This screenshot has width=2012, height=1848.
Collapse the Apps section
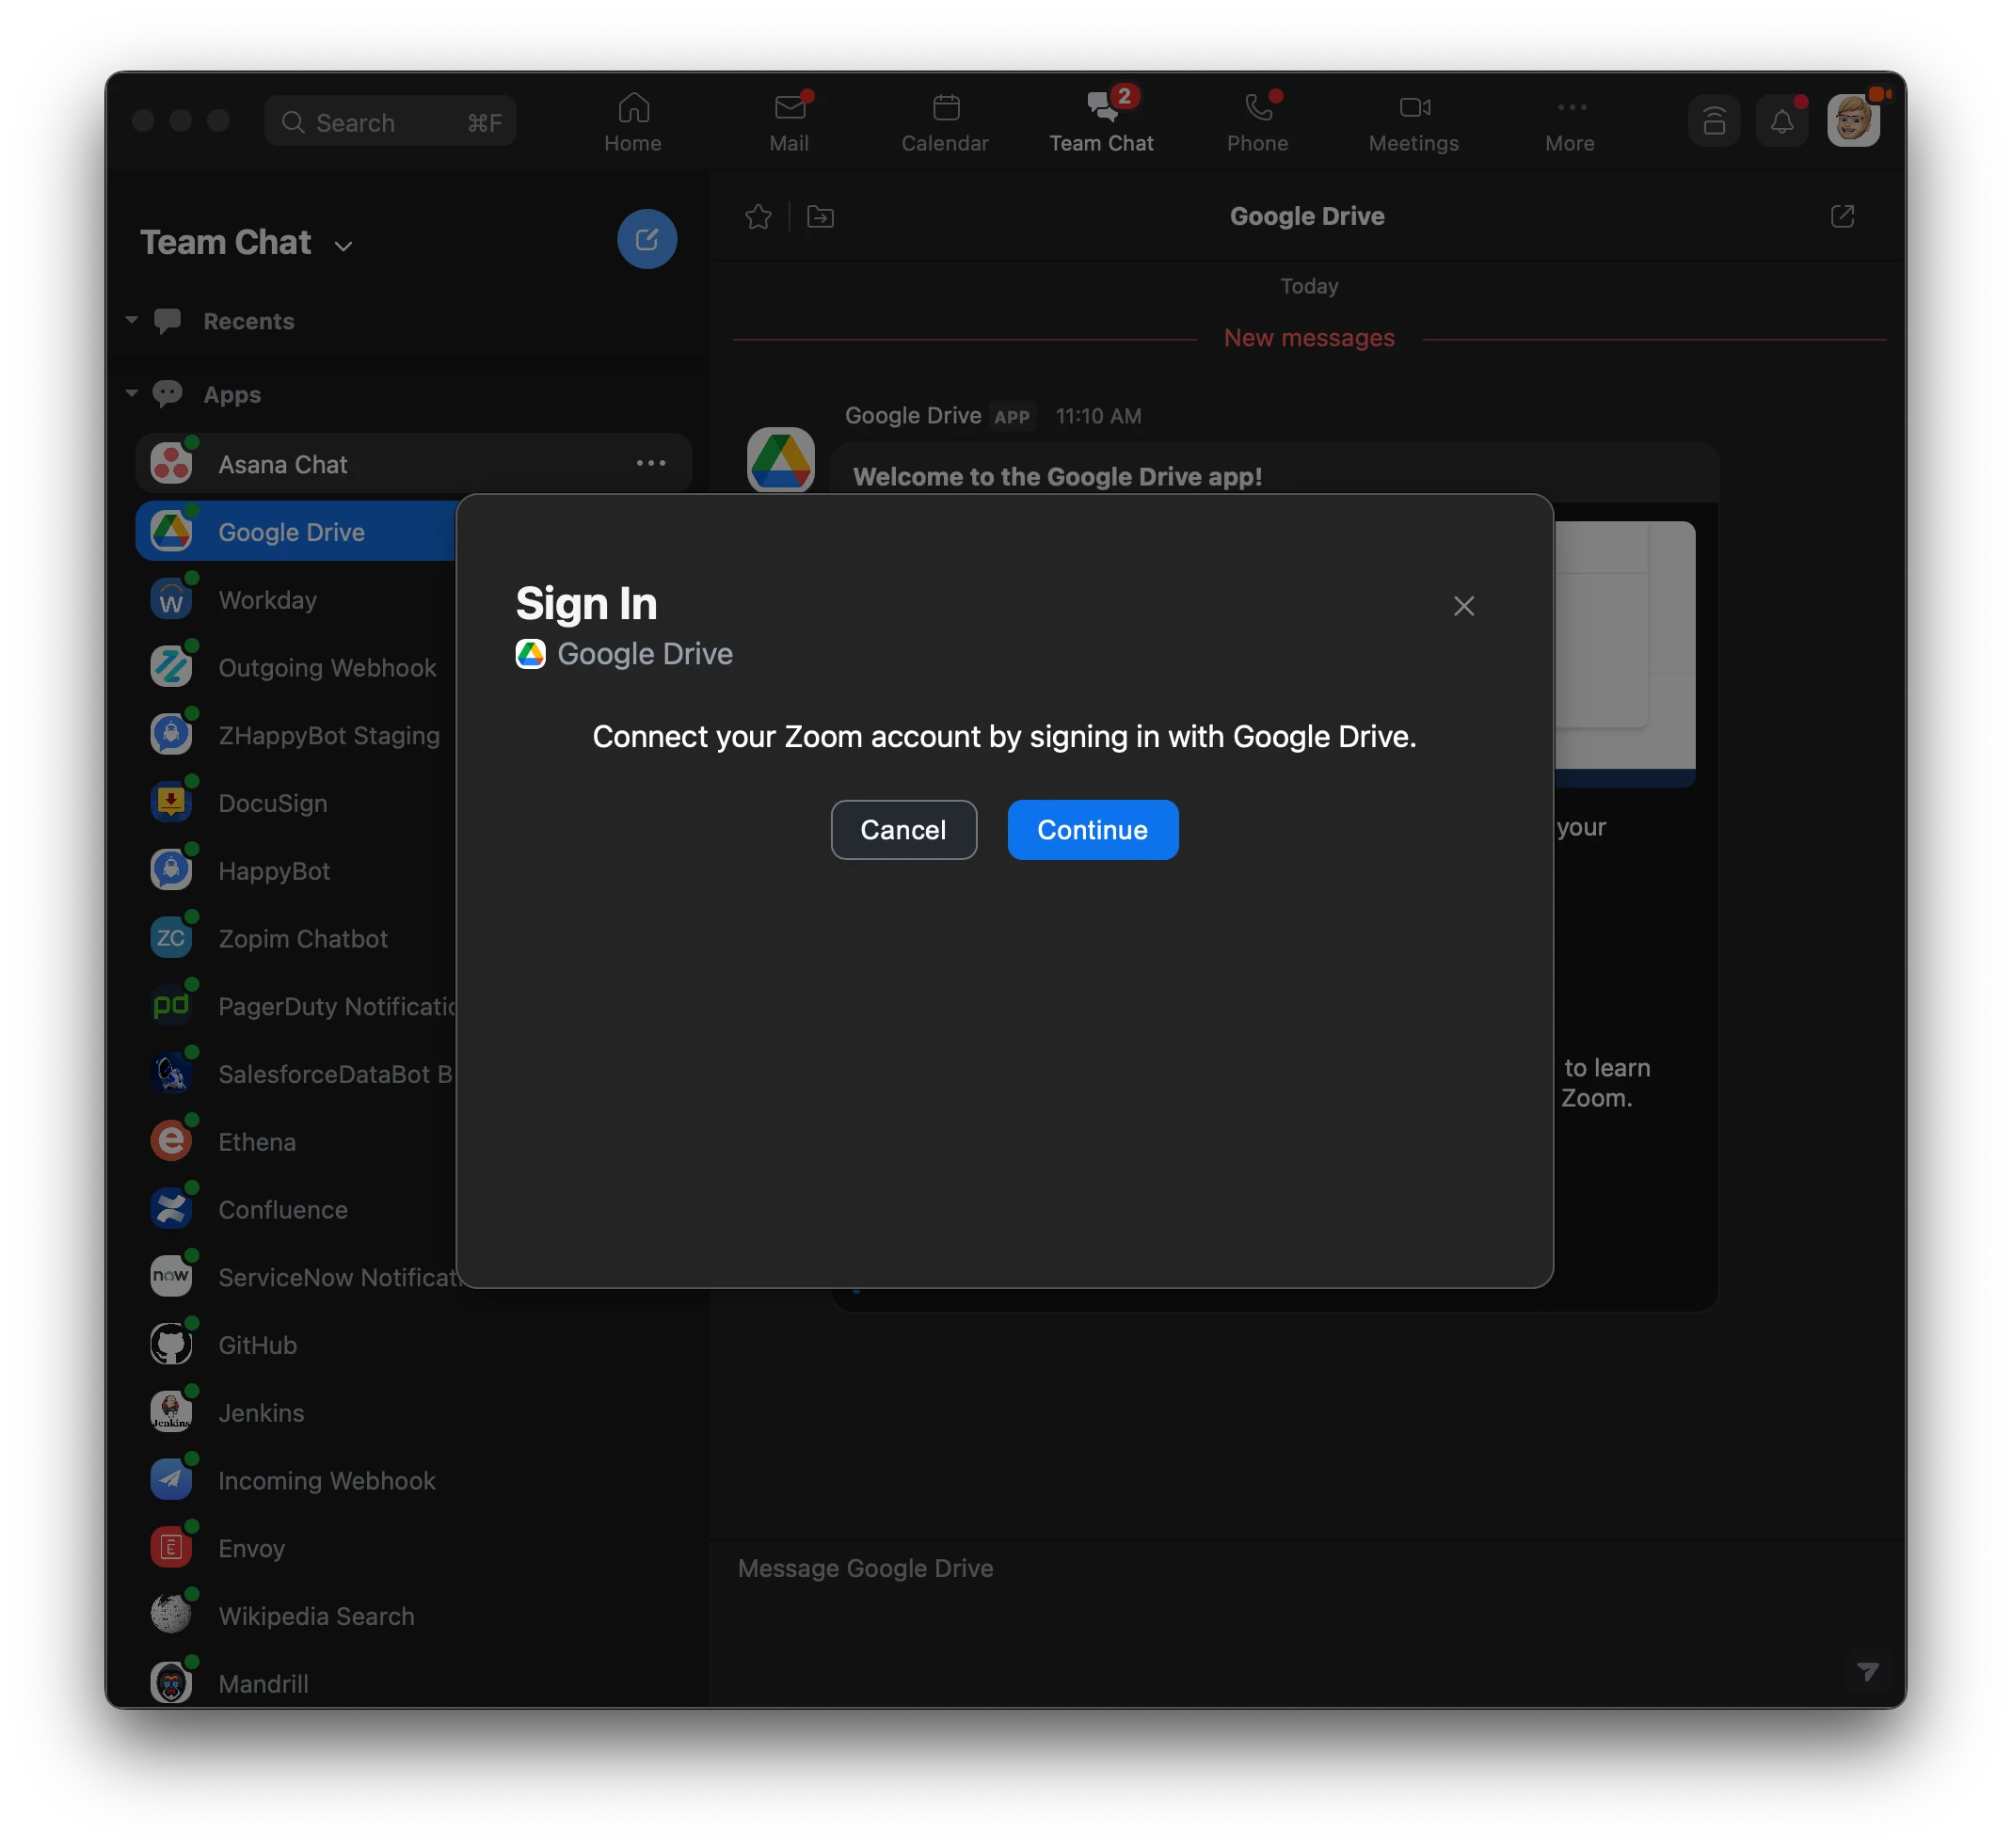[x=132, y=393]
